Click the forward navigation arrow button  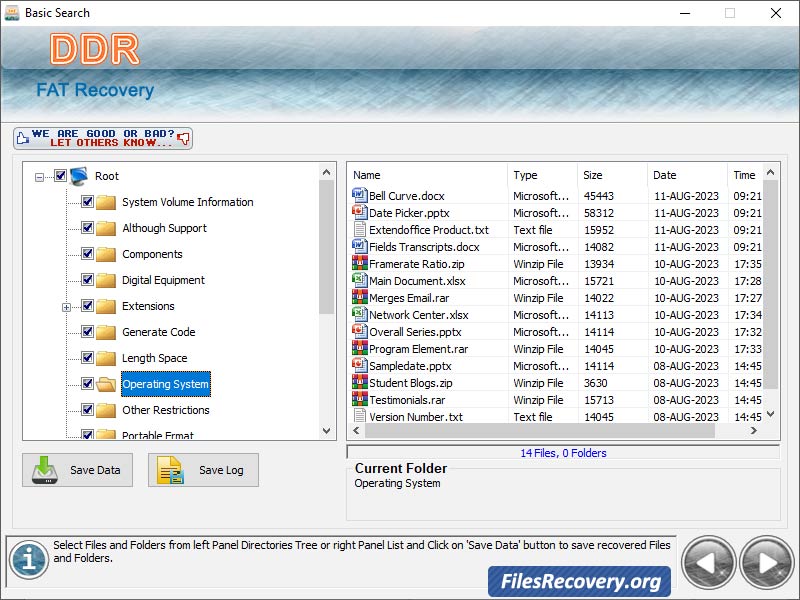pos(766,562)
